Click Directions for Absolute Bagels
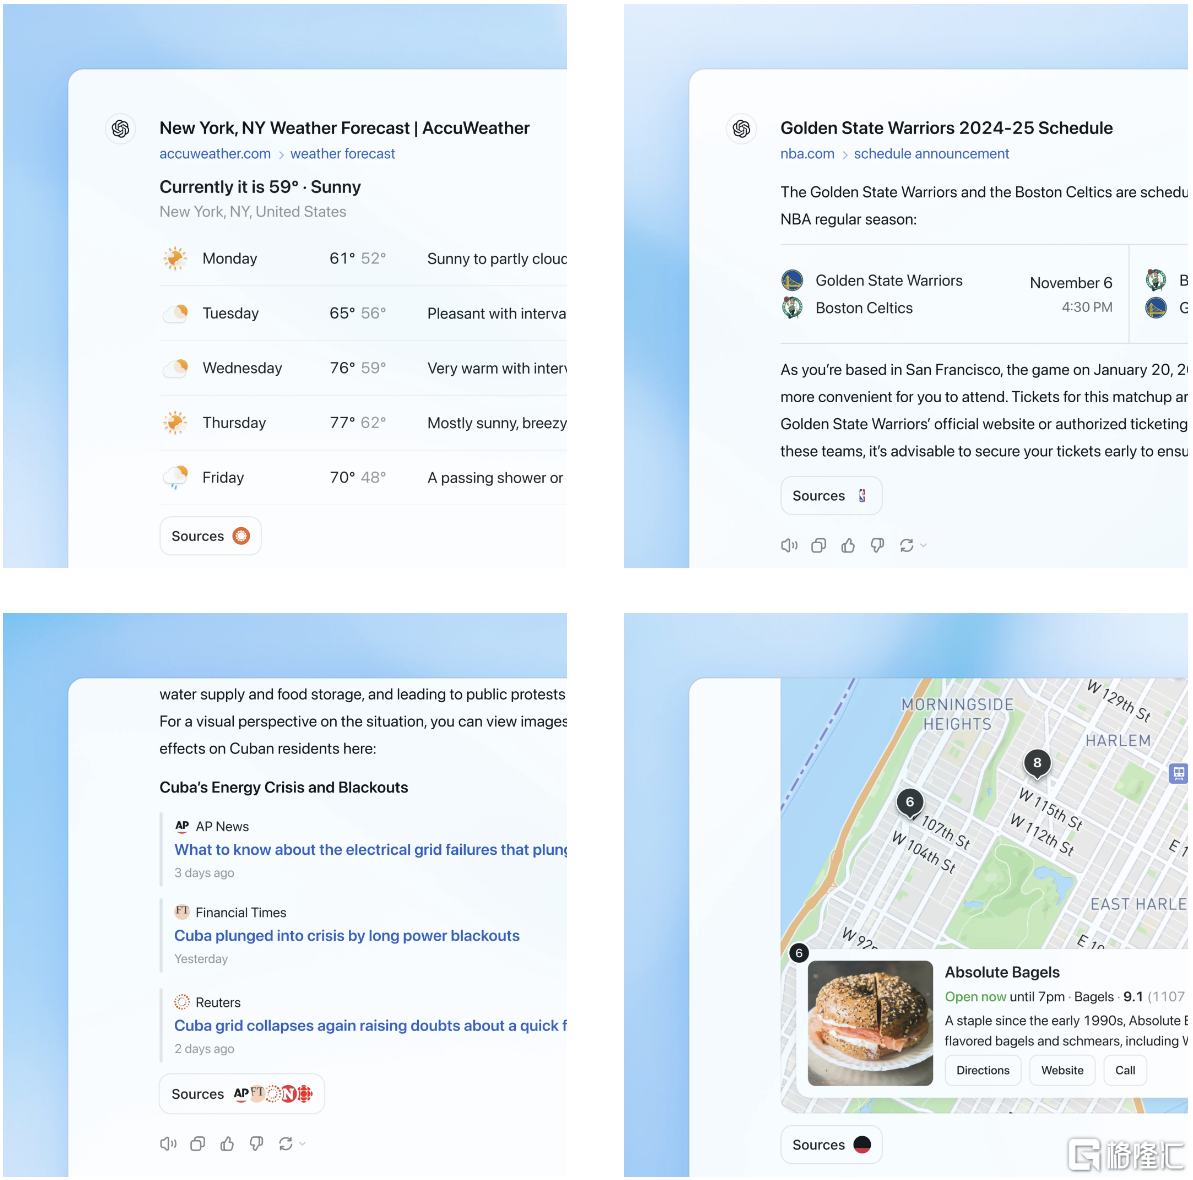1193x1180 pixels. coord(982,1070)
